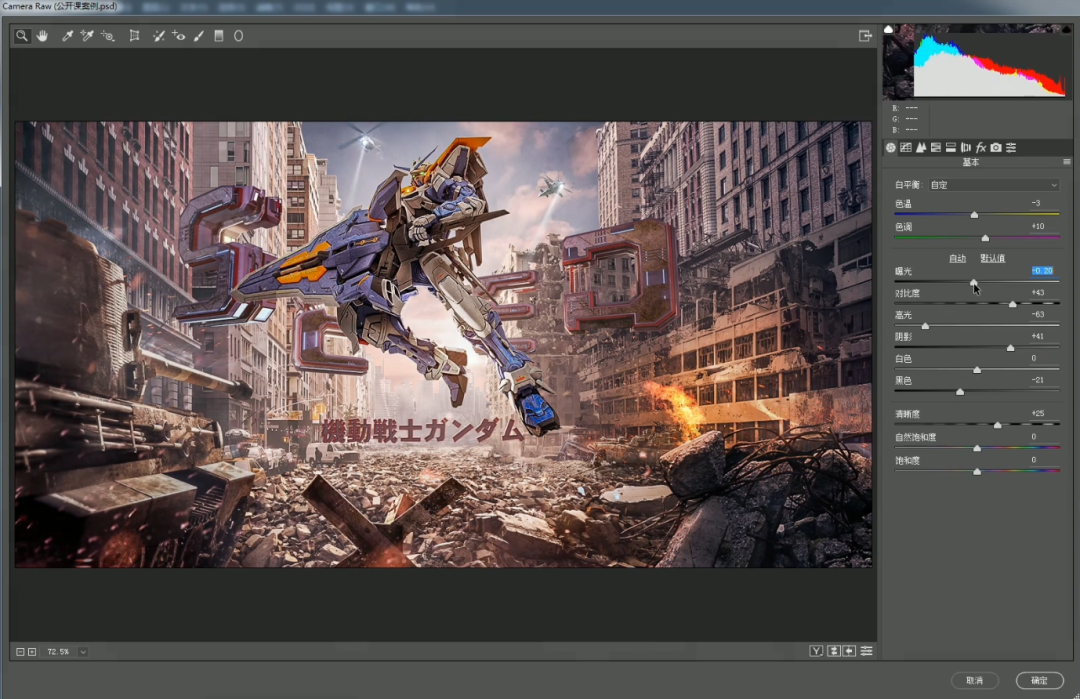Cycle before/after views with Y button
Image resolution: width=1080 pixels, height=699 pixels.
(x=816, y=651)
